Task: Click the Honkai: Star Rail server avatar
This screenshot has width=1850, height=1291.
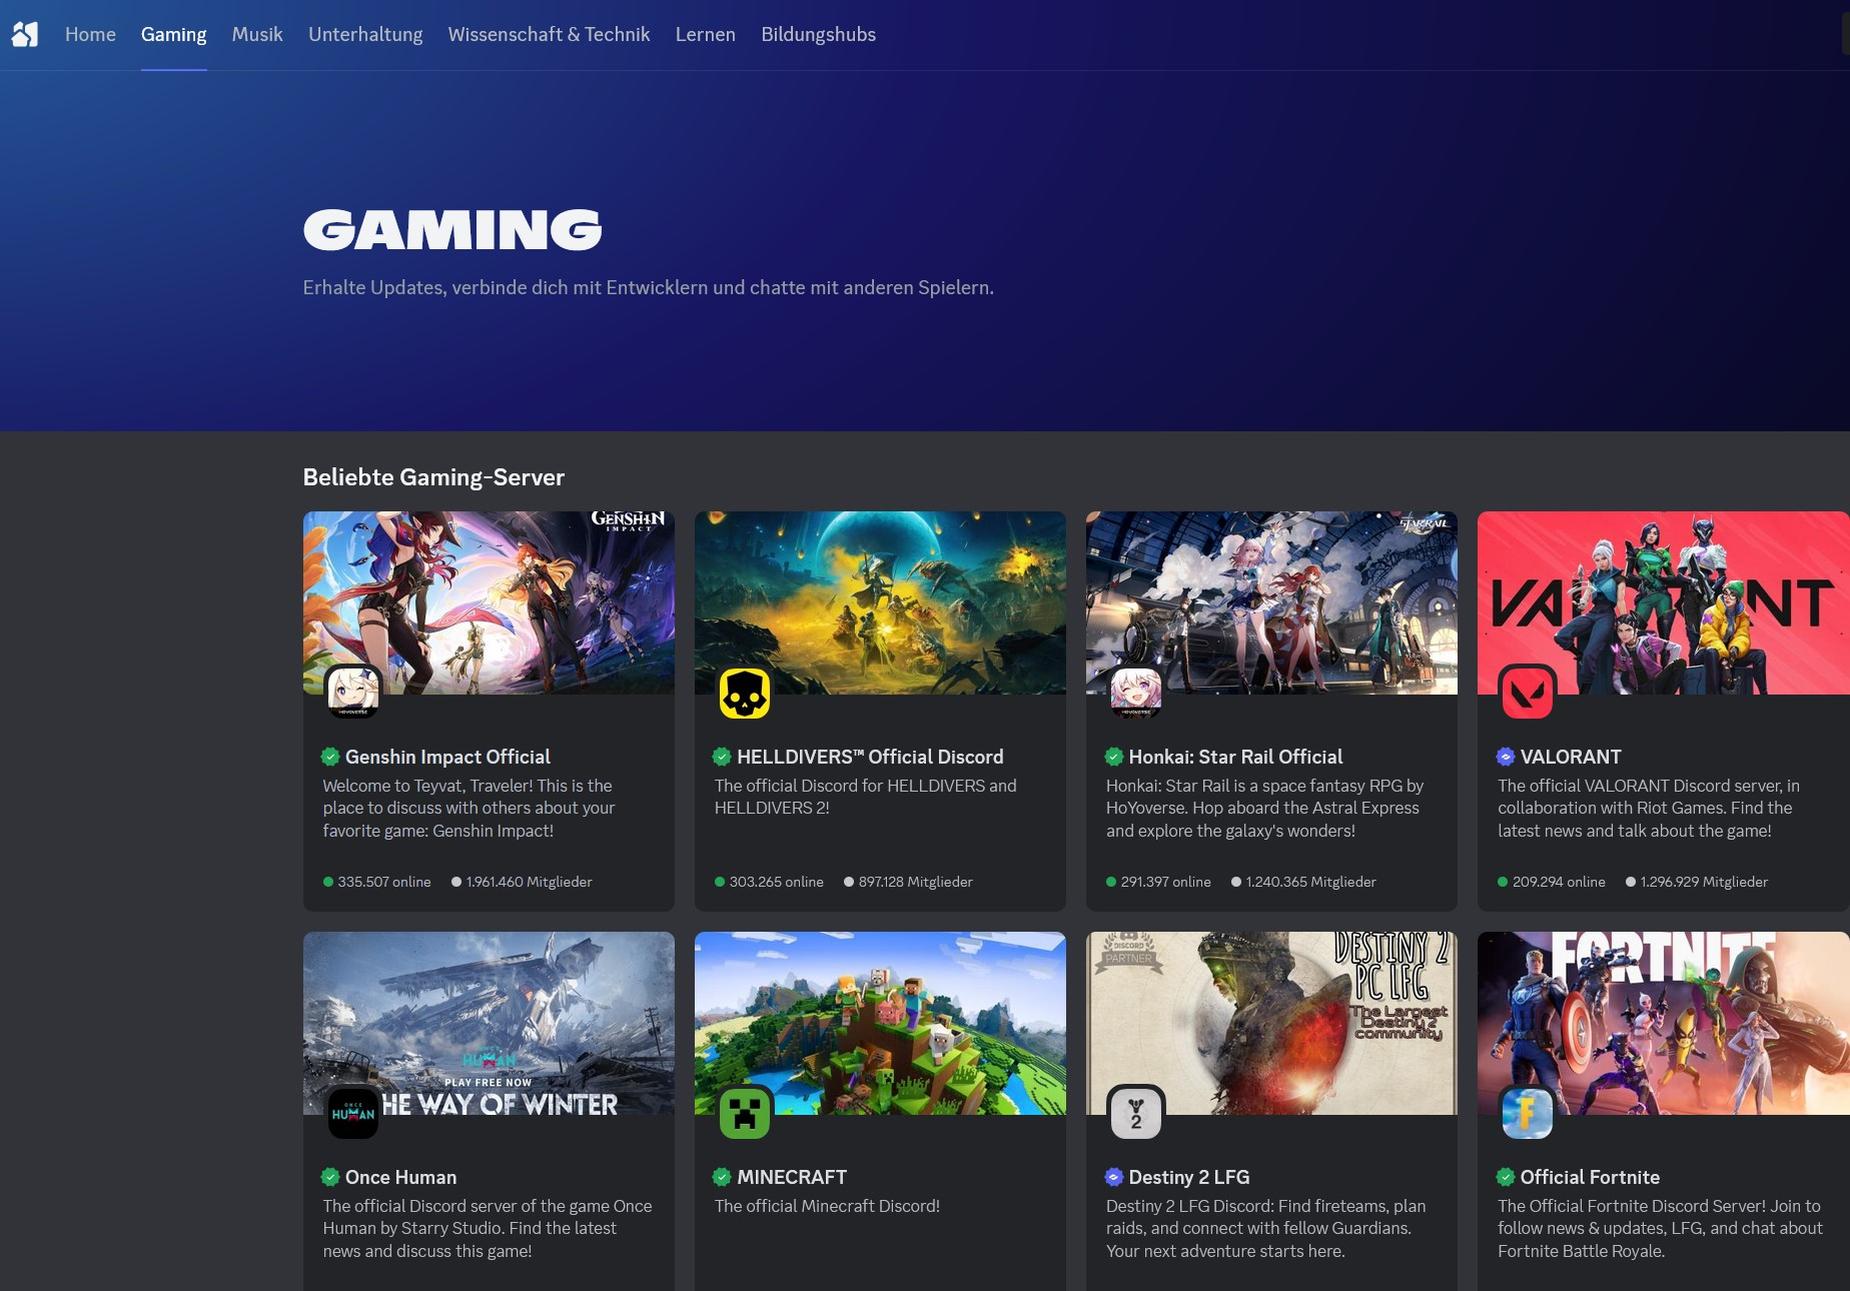Action: click(x=1136, y=692)
